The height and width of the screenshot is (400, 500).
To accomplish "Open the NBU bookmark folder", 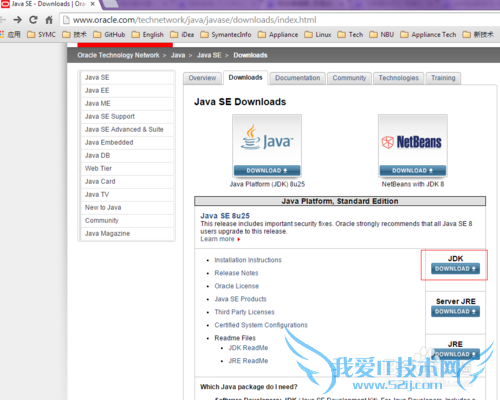I will click(x=382, y=35).
